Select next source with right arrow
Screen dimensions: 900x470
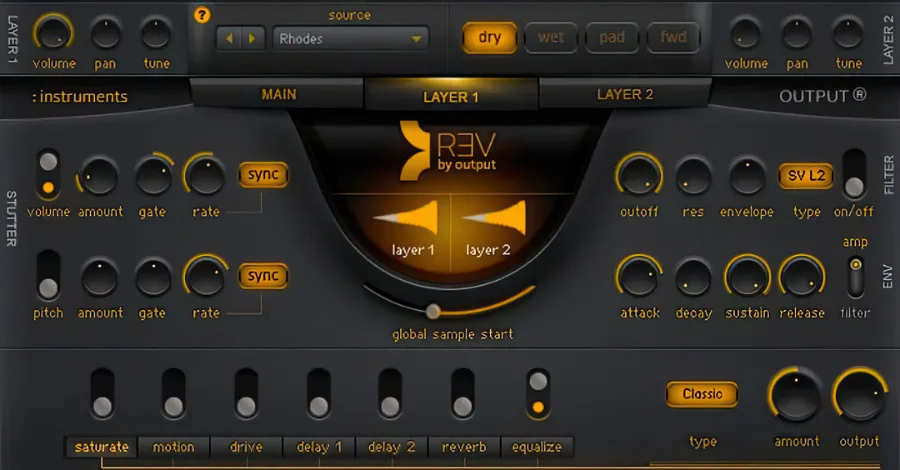(251, 39)
